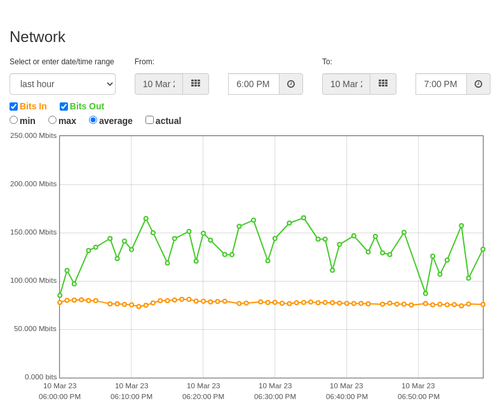Click the 150.000 Mbits axis label
This screenshot has width=500, height=403.
(x=33, y=232)
